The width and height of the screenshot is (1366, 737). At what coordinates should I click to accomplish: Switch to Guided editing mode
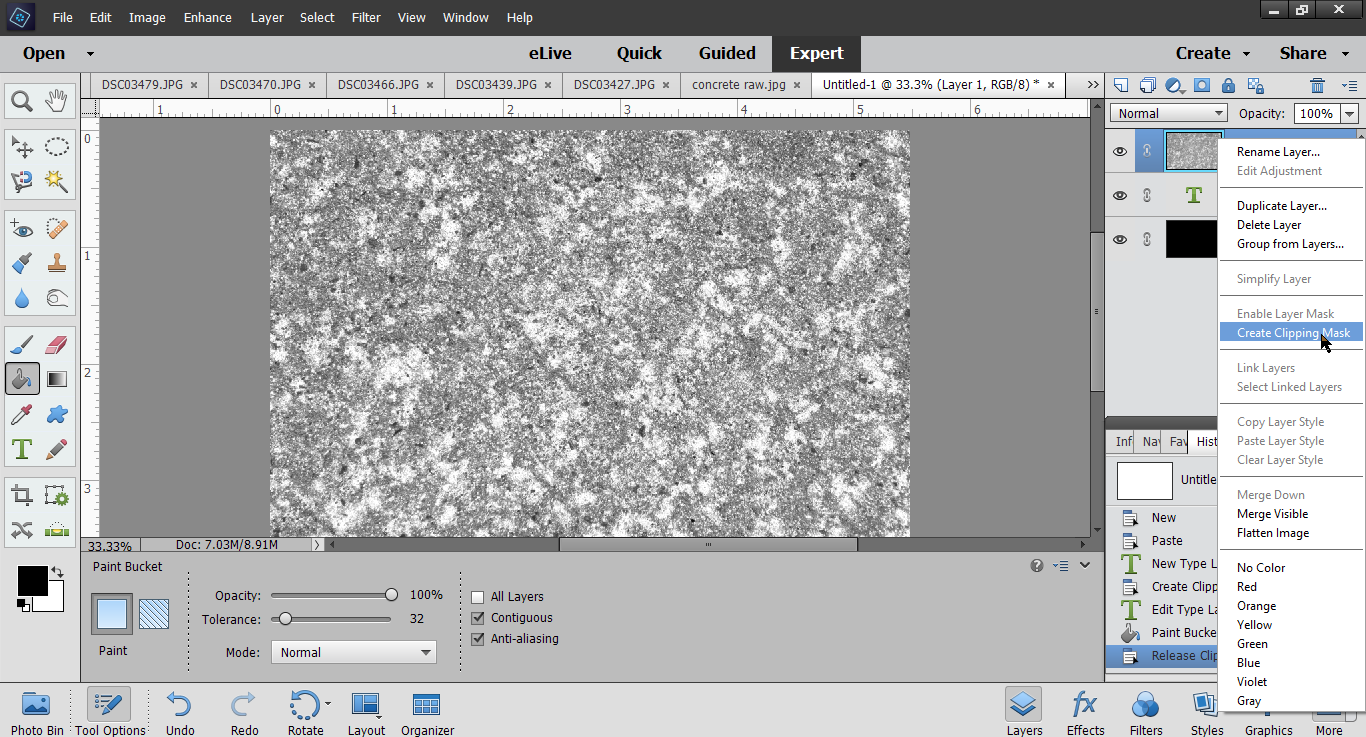(x=727, y=54)
